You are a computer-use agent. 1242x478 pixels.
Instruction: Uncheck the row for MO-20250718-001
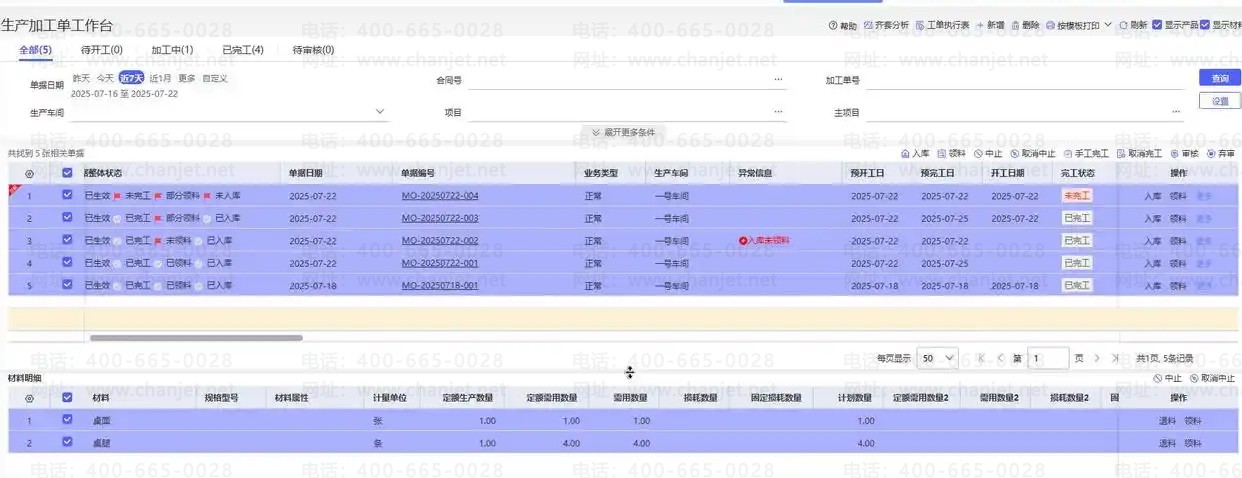[x=67, y=284]
